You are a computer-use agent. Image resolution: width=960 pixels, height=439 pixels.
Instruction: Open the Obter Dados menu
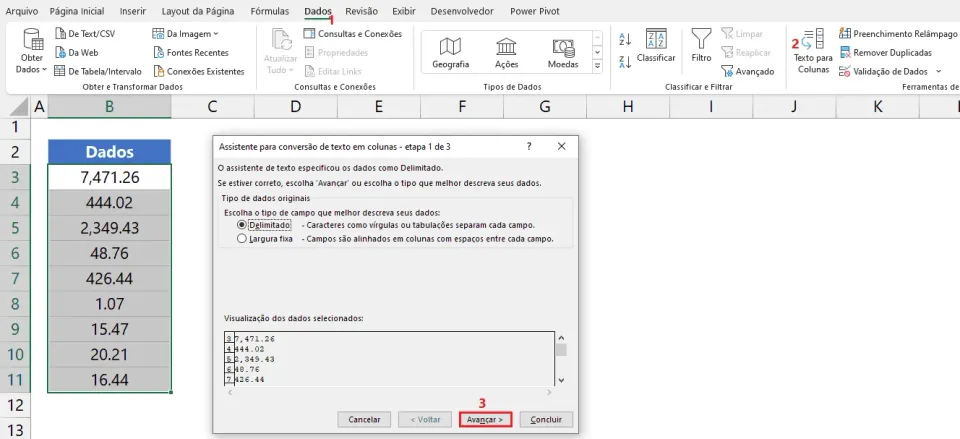point(32,53)
